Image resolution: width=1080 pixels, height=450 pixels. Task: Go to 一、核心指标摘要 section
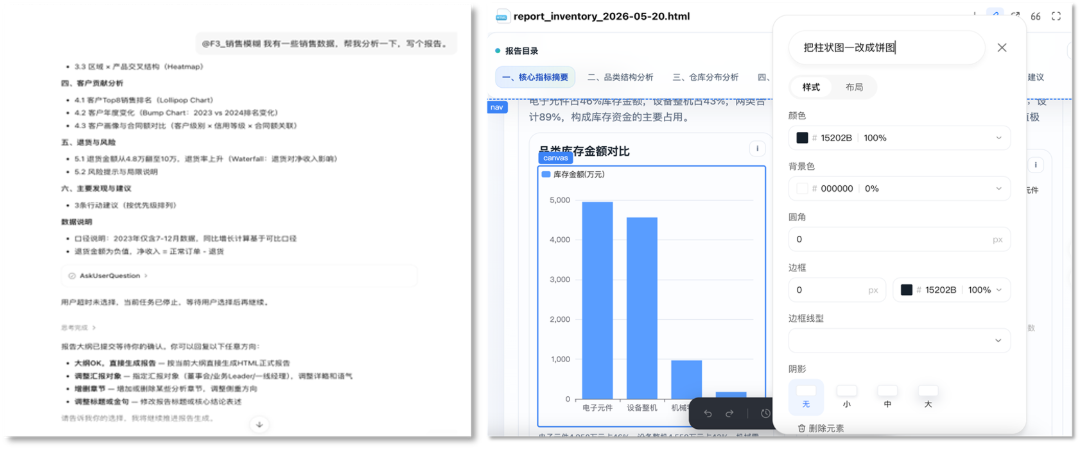point(535,77)
